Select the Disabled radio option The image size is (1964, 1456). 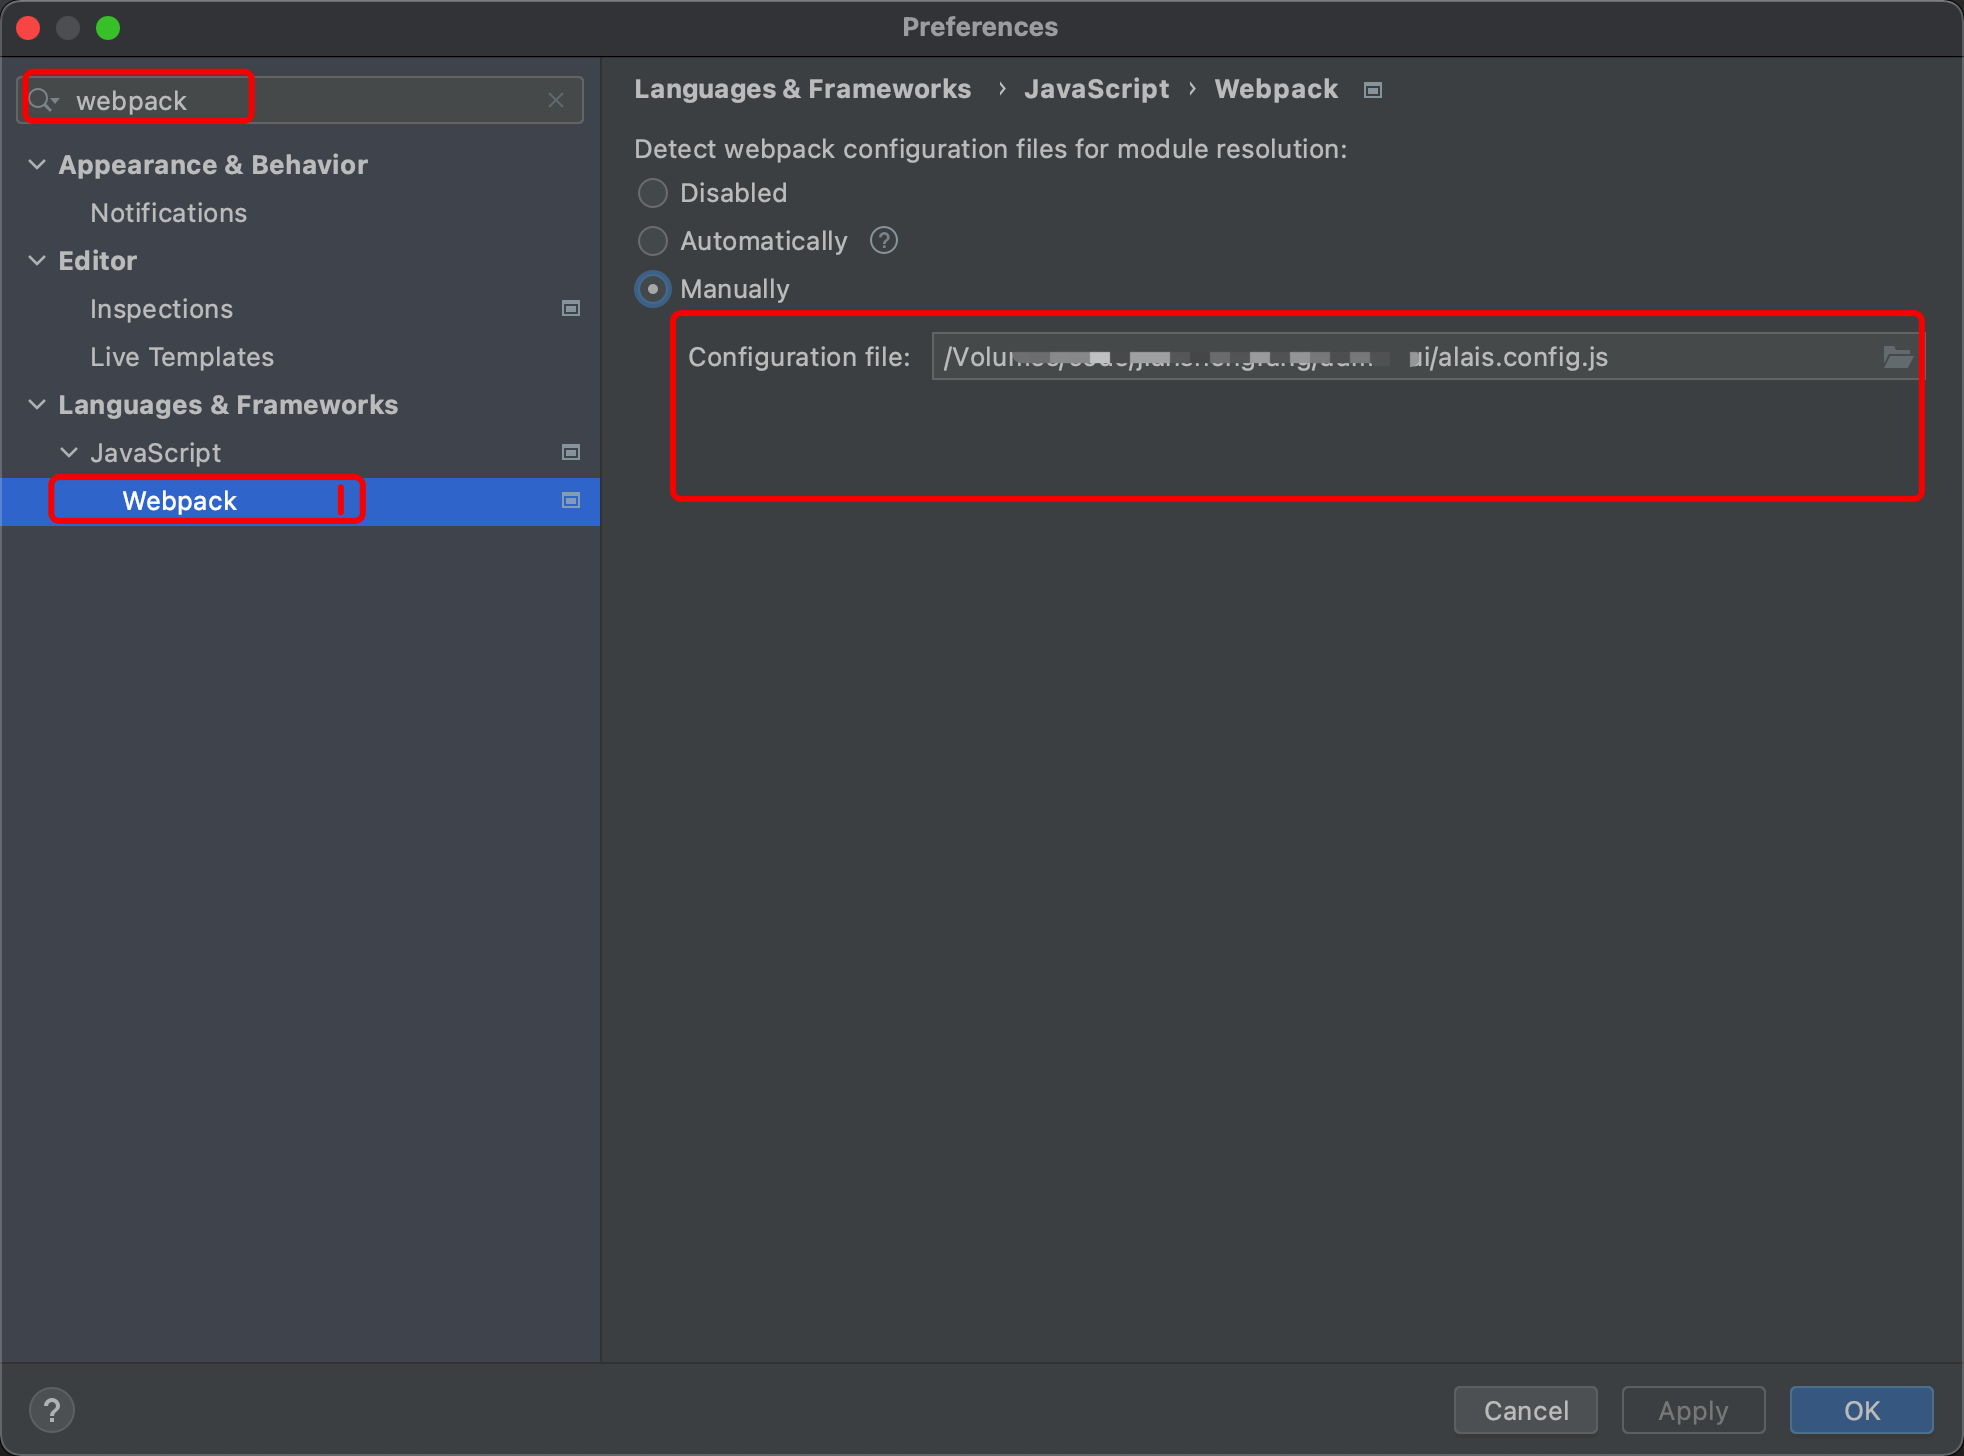(653, 193)
